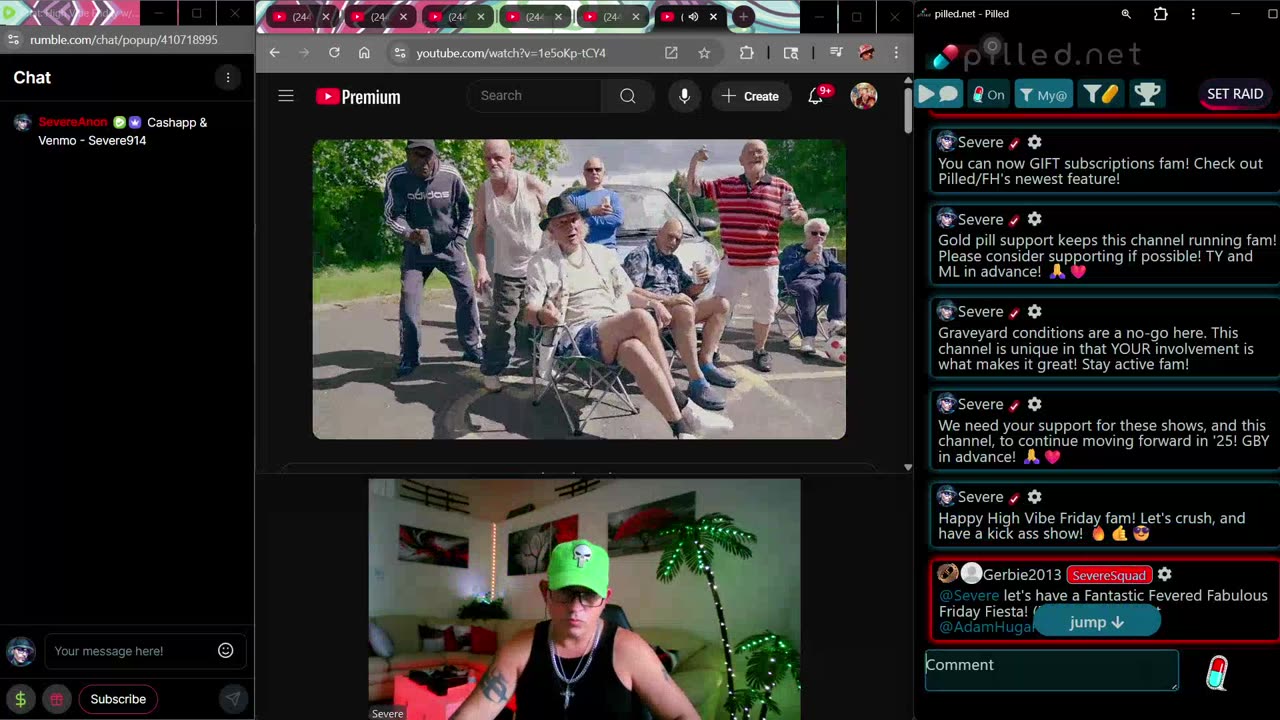Click the Pilled Comment text box

[x=1052, y=670]
